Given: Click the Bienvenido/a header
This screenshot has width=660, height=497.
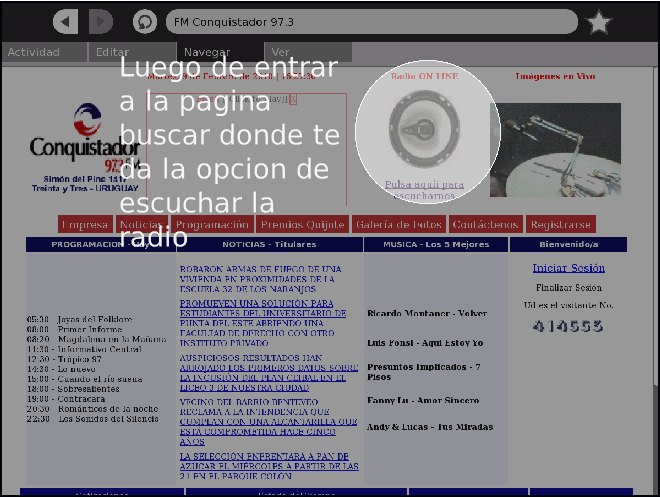Looking at the screenshot, I should [569, 245].
